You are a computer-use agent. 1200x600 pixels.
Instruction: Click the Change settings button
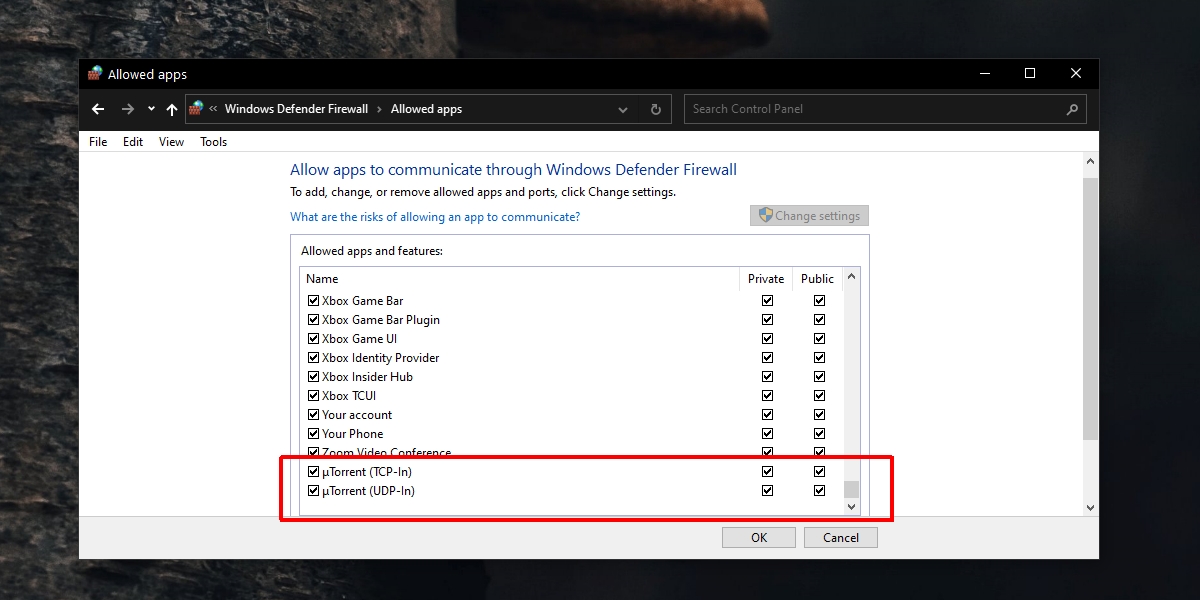tap(810, 216)
